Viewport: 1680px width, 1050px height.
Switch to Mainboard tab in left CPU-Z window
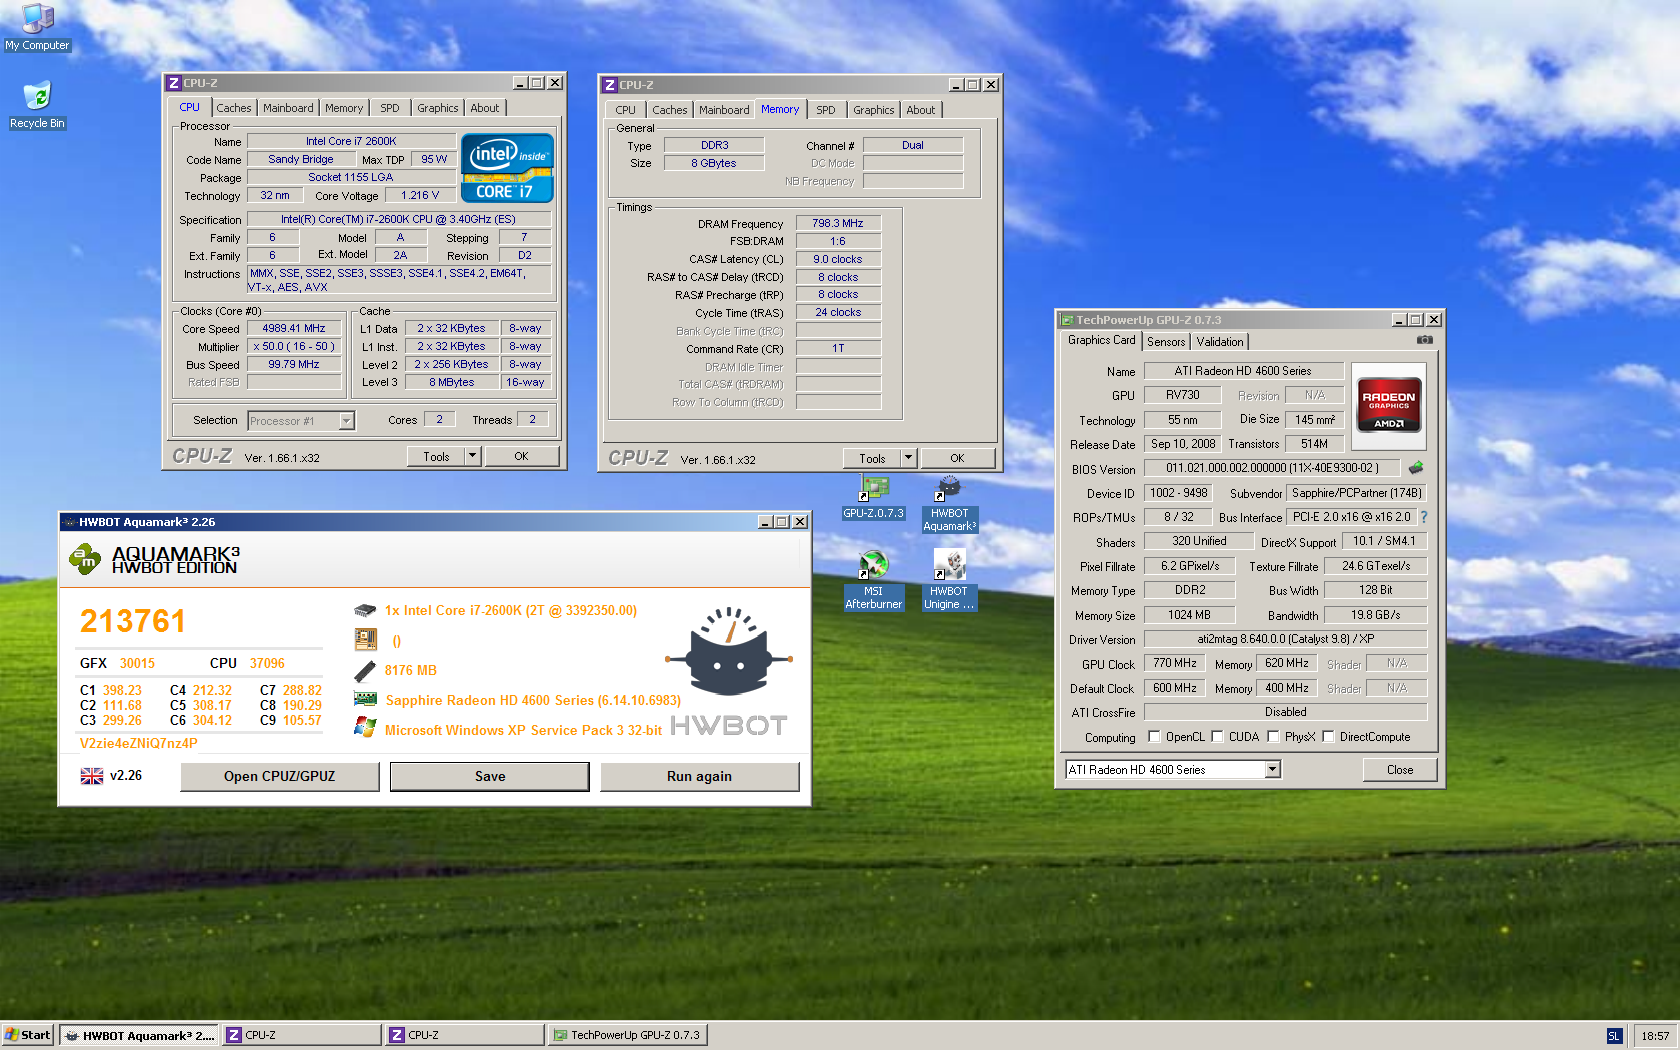(288, 108)
